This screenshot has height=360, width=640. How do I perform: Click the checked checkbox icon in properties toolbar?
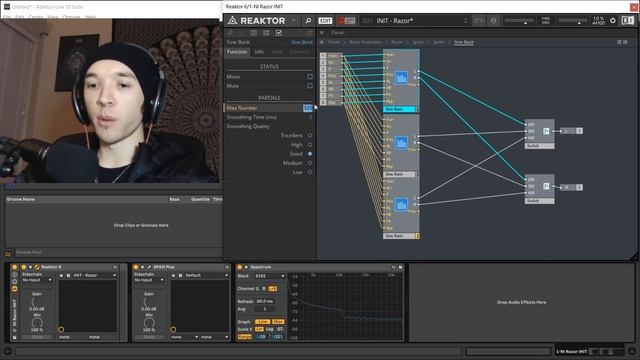pos(279,33)
